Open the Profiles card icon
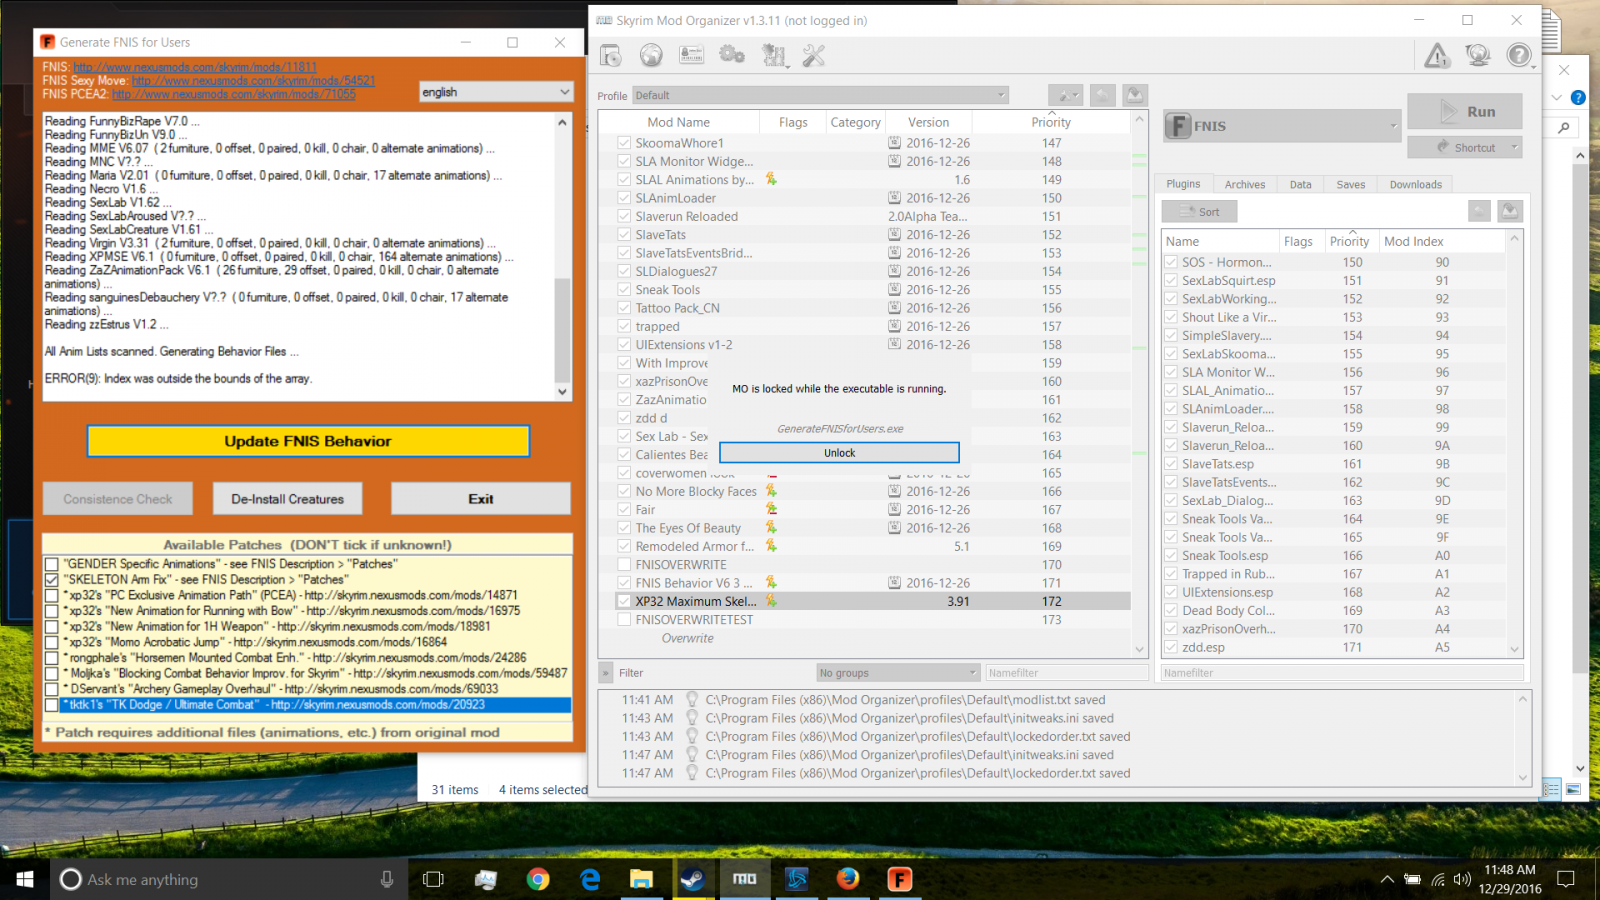 click(x=691, y=56)
